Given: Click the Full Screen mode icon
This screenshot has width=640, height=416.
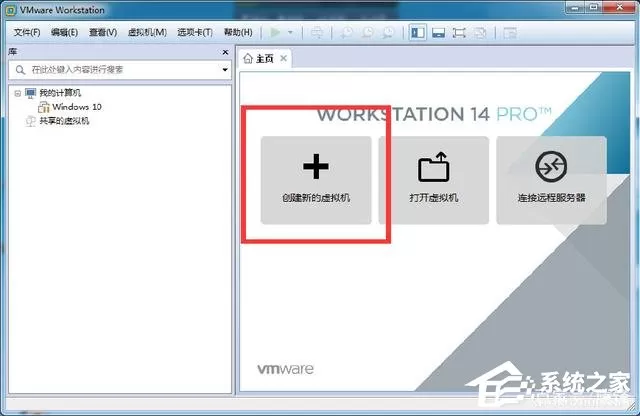Looking at the screenshot, I should 459,33.
